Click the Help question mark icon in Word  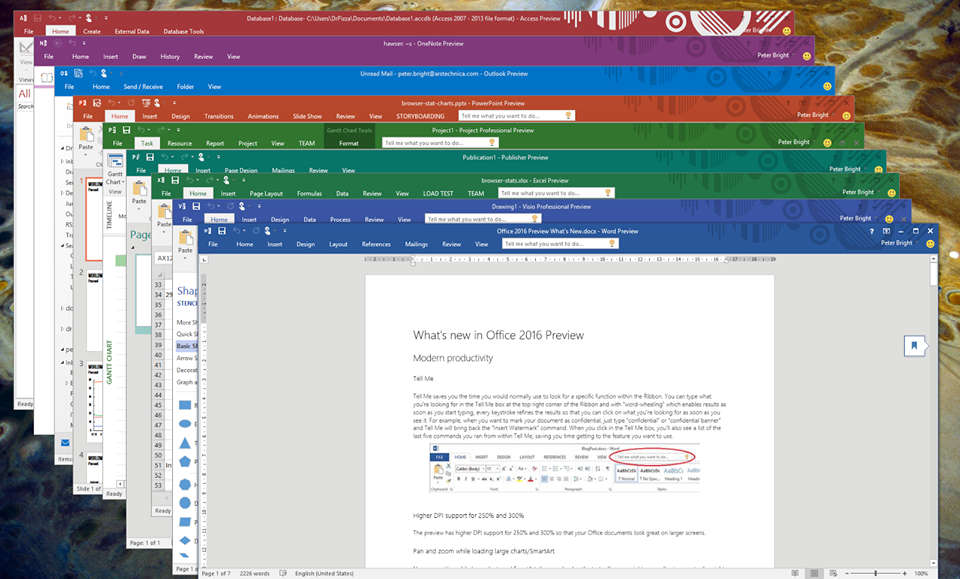coord(872,231)
